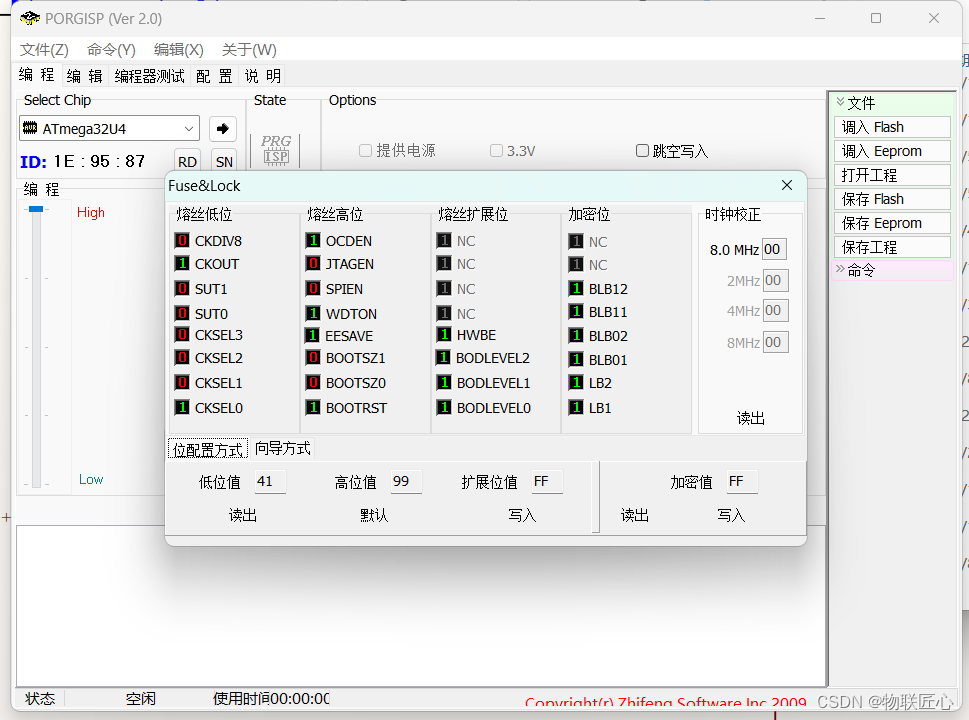969x720 pixels.
Task: Click the 保存 Flash sidebar button
Action: pos(891,199)
